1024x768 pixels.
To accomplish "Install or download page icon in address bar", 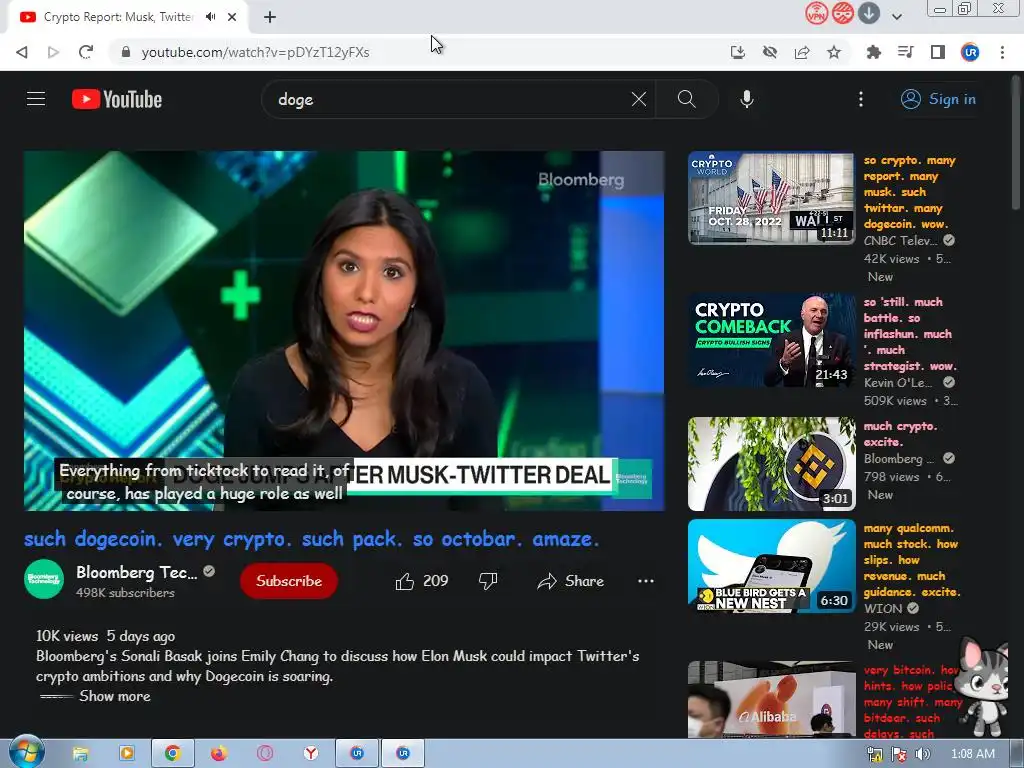I will pos(737,52).
